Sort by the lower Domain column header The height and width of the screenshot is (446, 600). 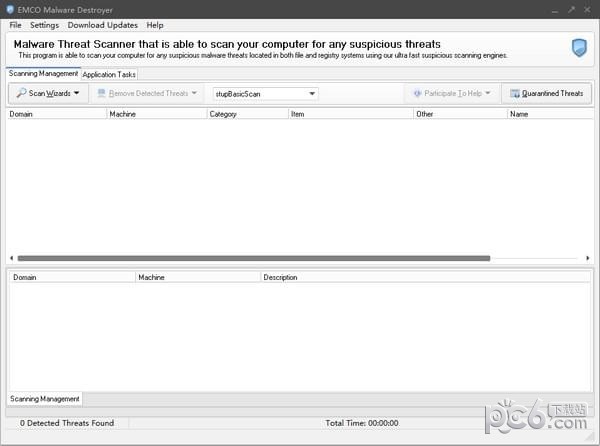click(x=72, y=277)
